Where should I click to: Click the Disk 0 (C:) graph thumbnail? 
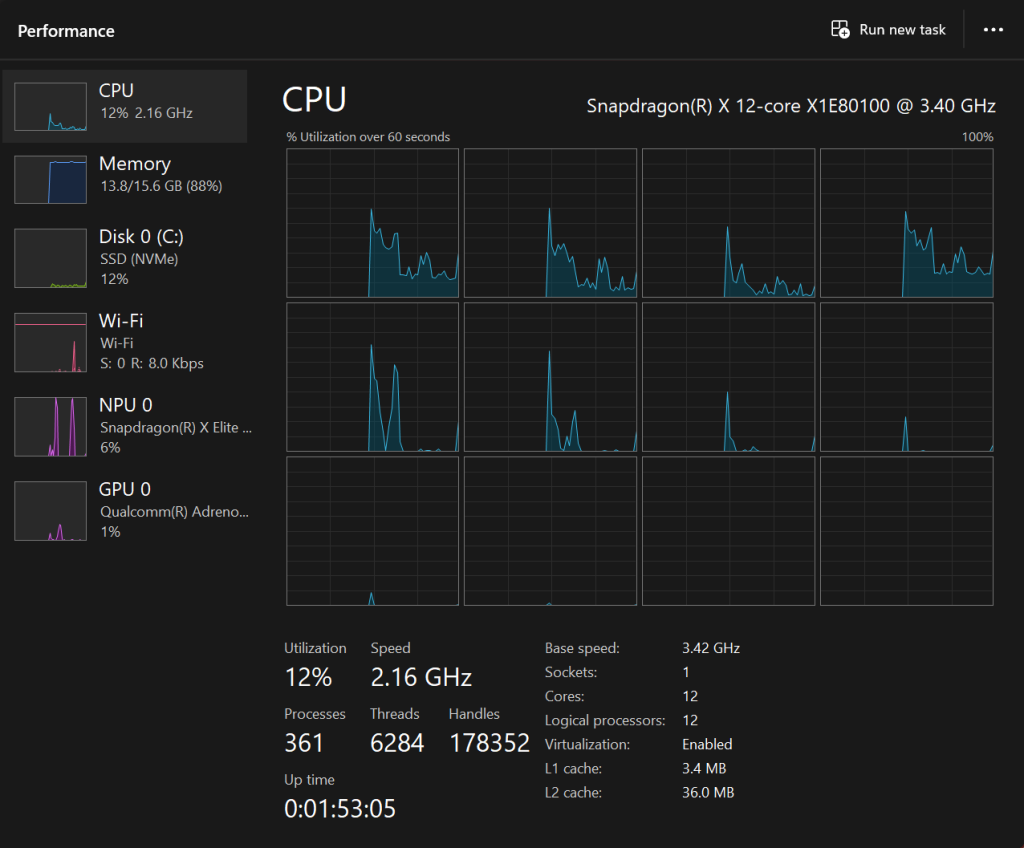(50, 258)
